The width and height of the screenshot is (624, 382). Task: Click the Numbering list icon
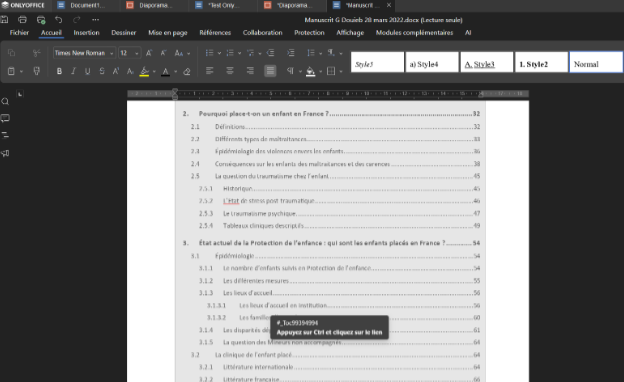(x=230, y=53)
